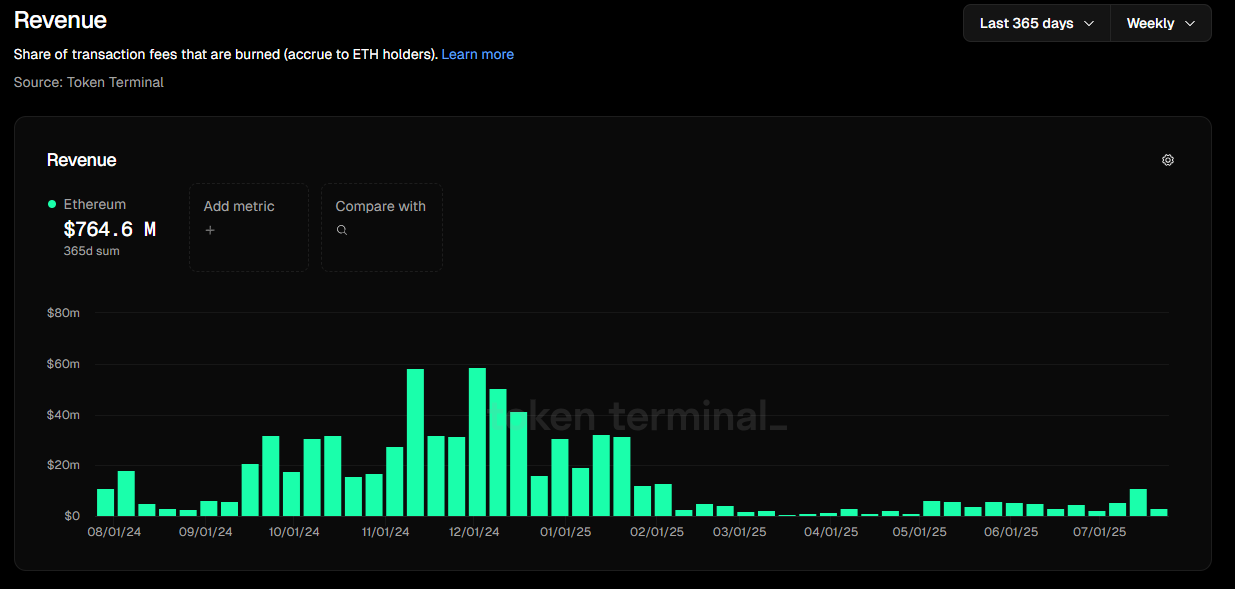Open the chart settings gear icon

(1167, 160)
